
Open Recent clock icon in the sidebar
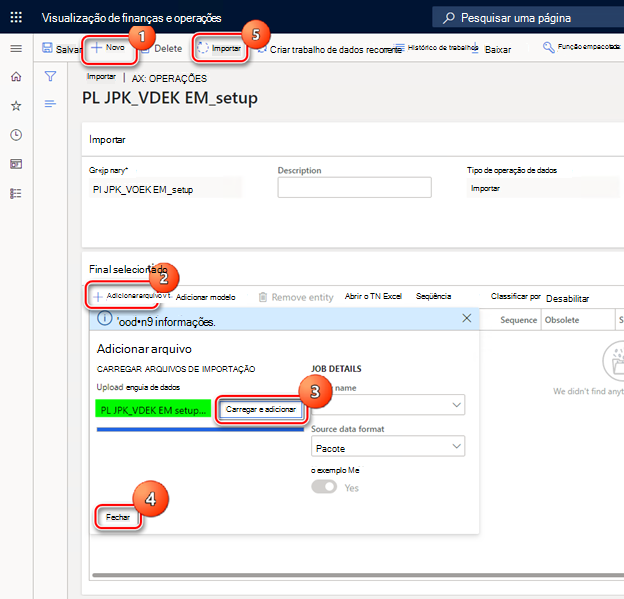point(16,135)
